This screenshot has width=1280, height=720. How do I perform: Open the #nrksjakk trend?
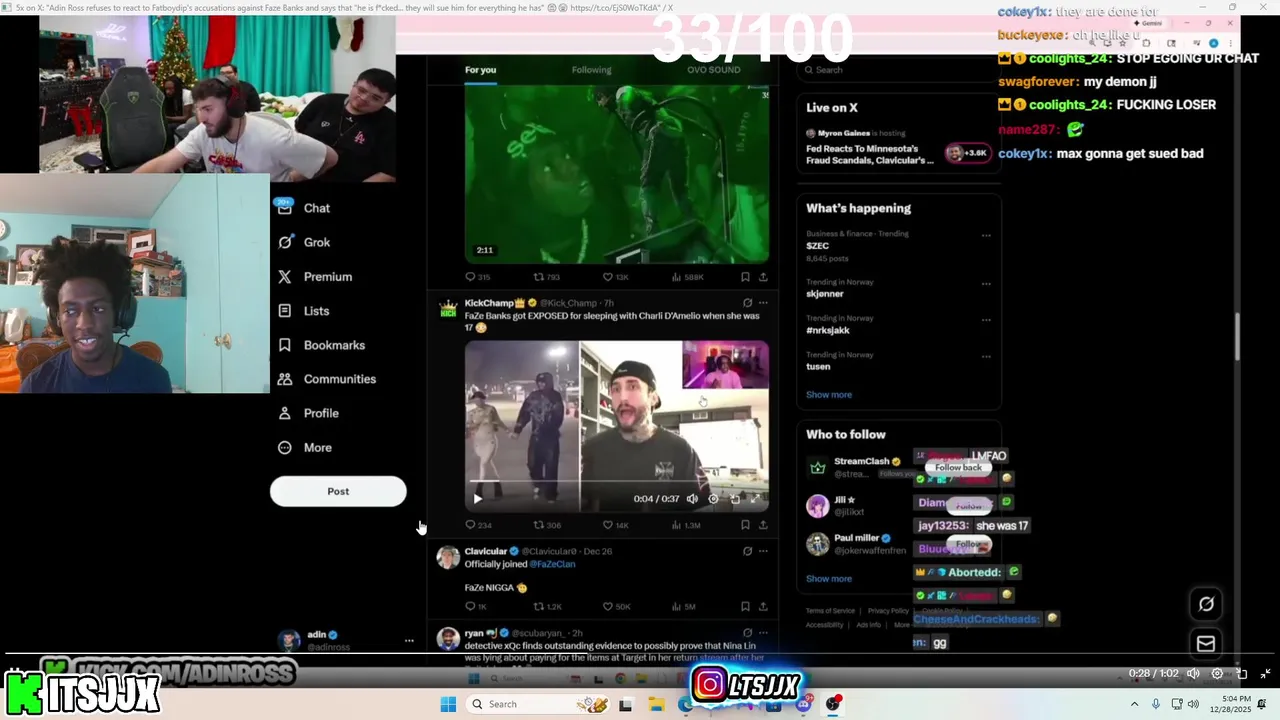coord(828,330)
